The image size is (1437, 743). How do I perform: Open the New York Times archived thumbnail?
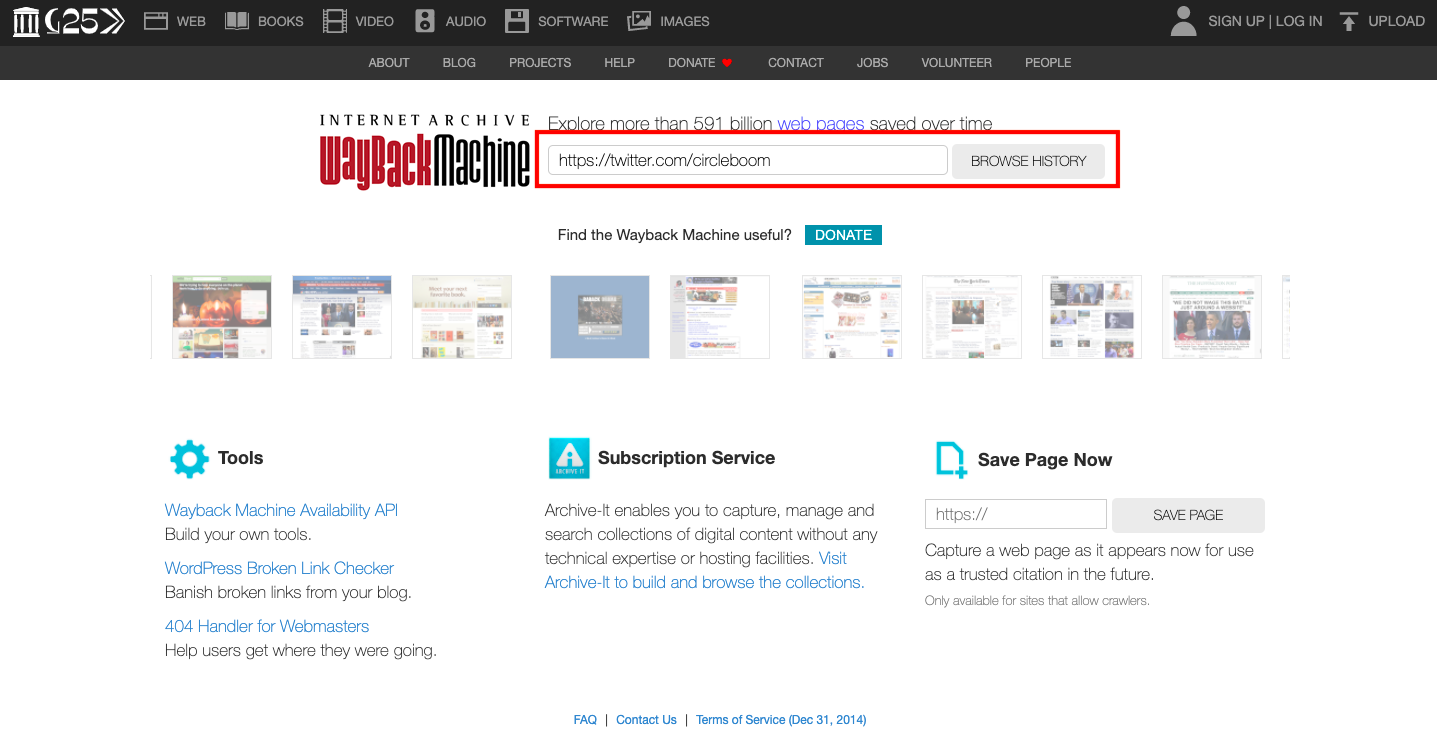[972, 317]
